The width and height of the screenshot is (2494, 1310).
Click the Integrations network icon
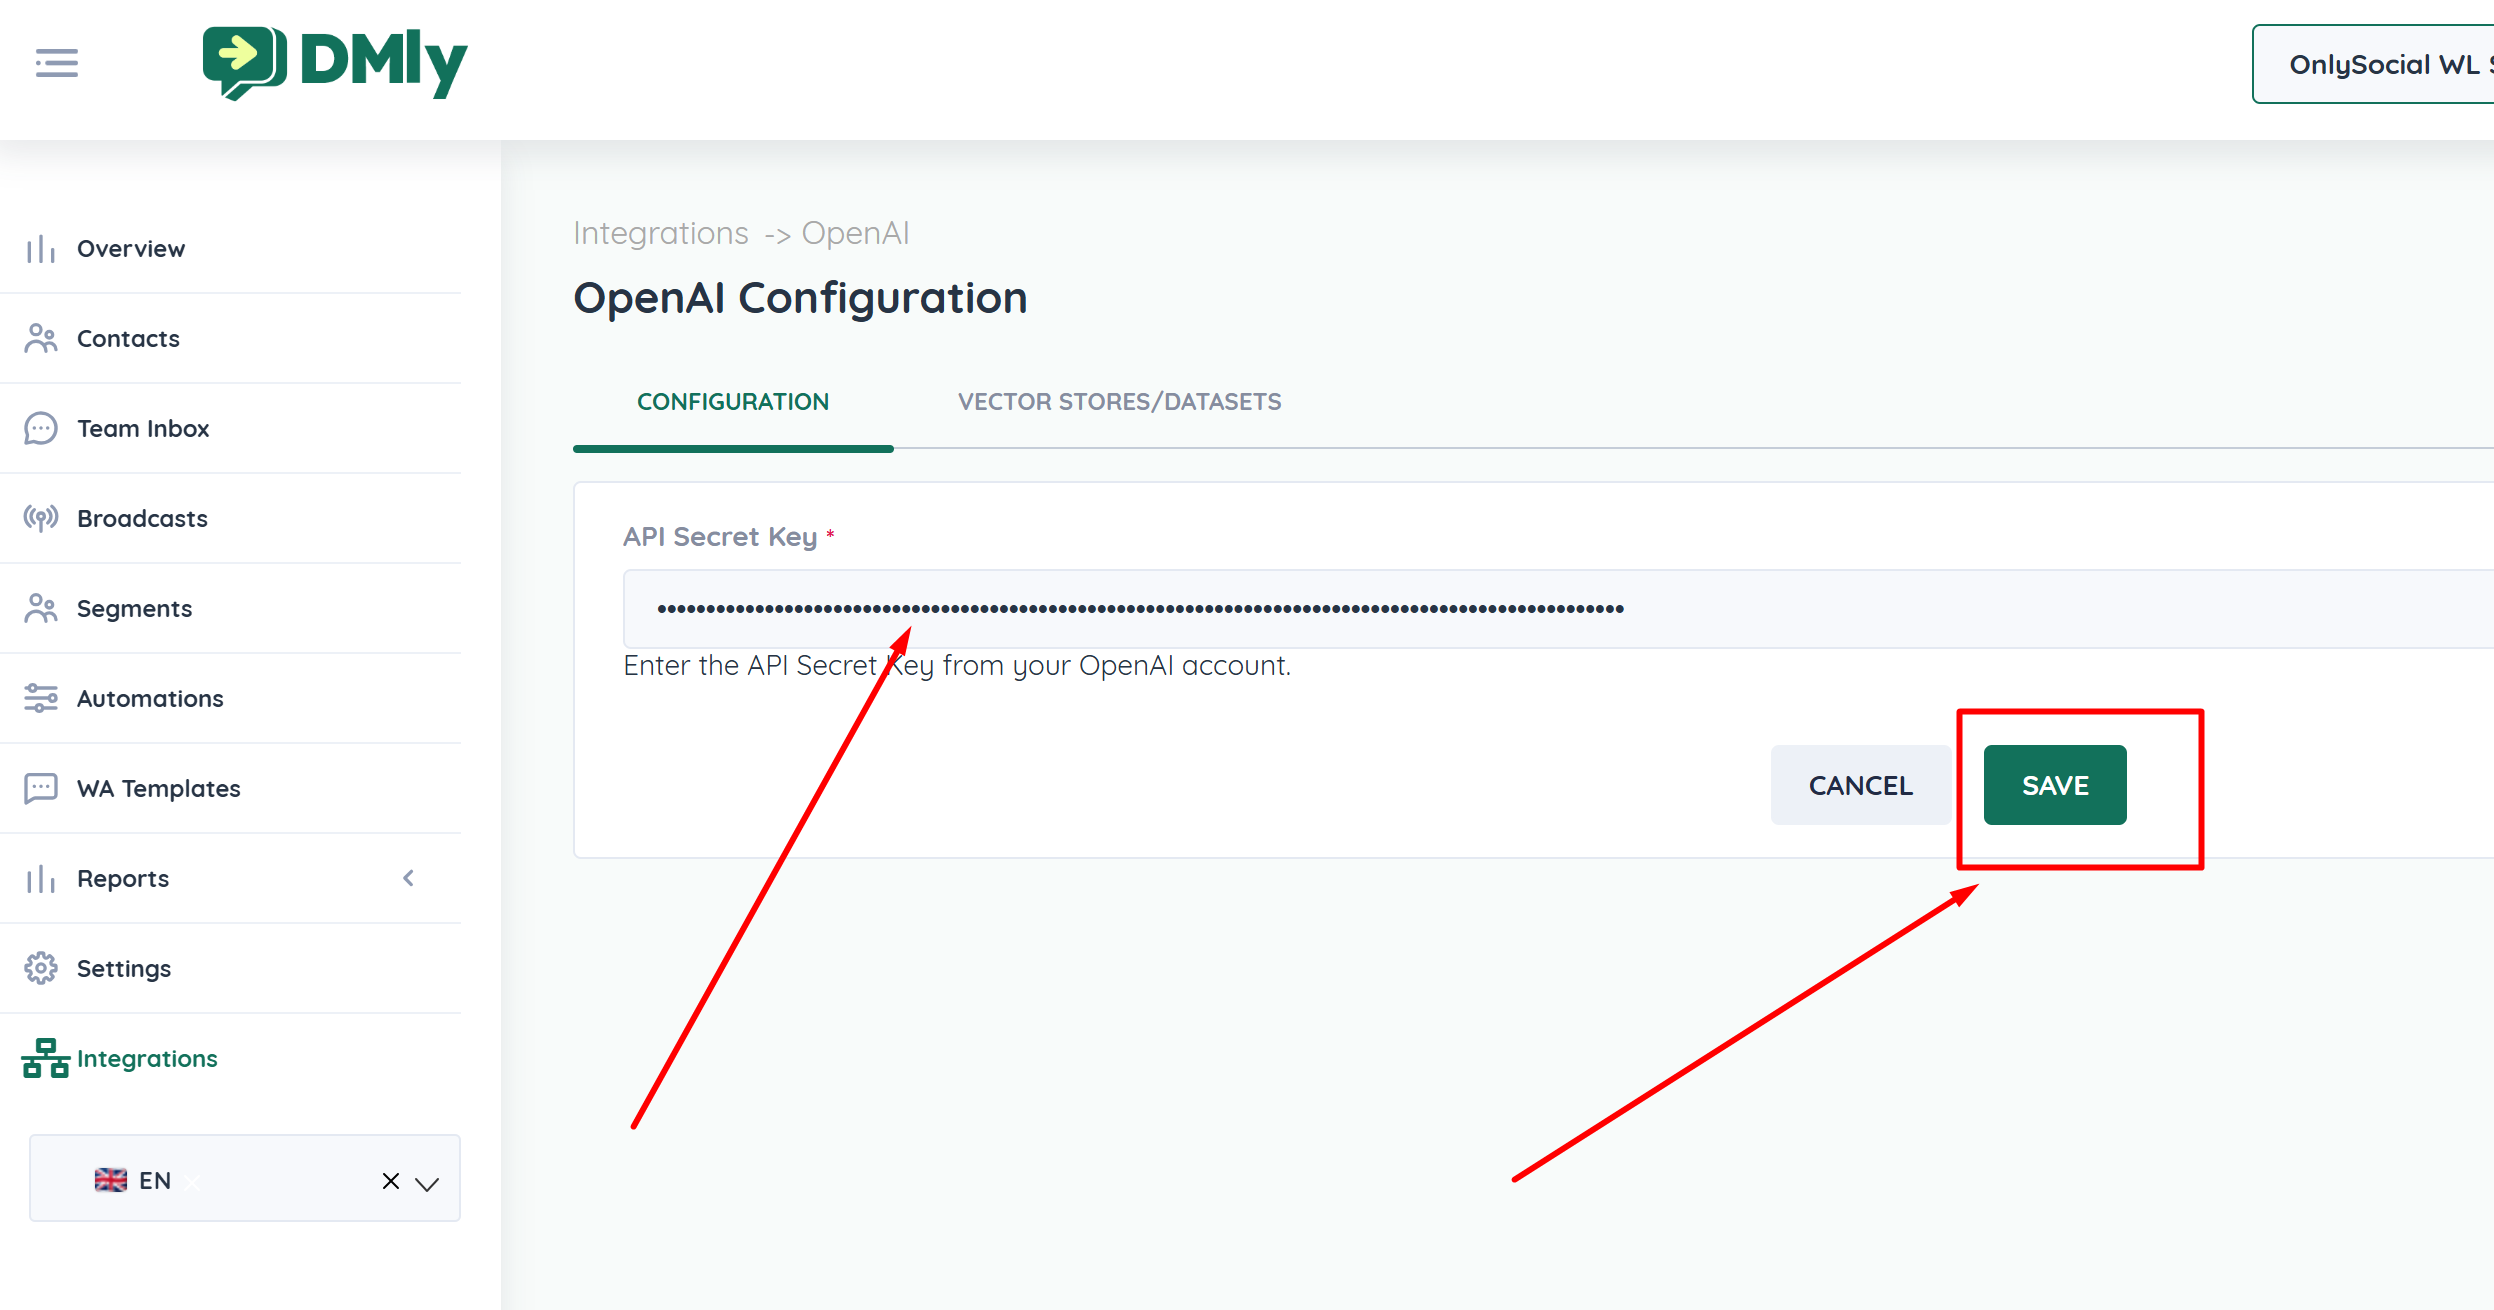point(45,1058)
